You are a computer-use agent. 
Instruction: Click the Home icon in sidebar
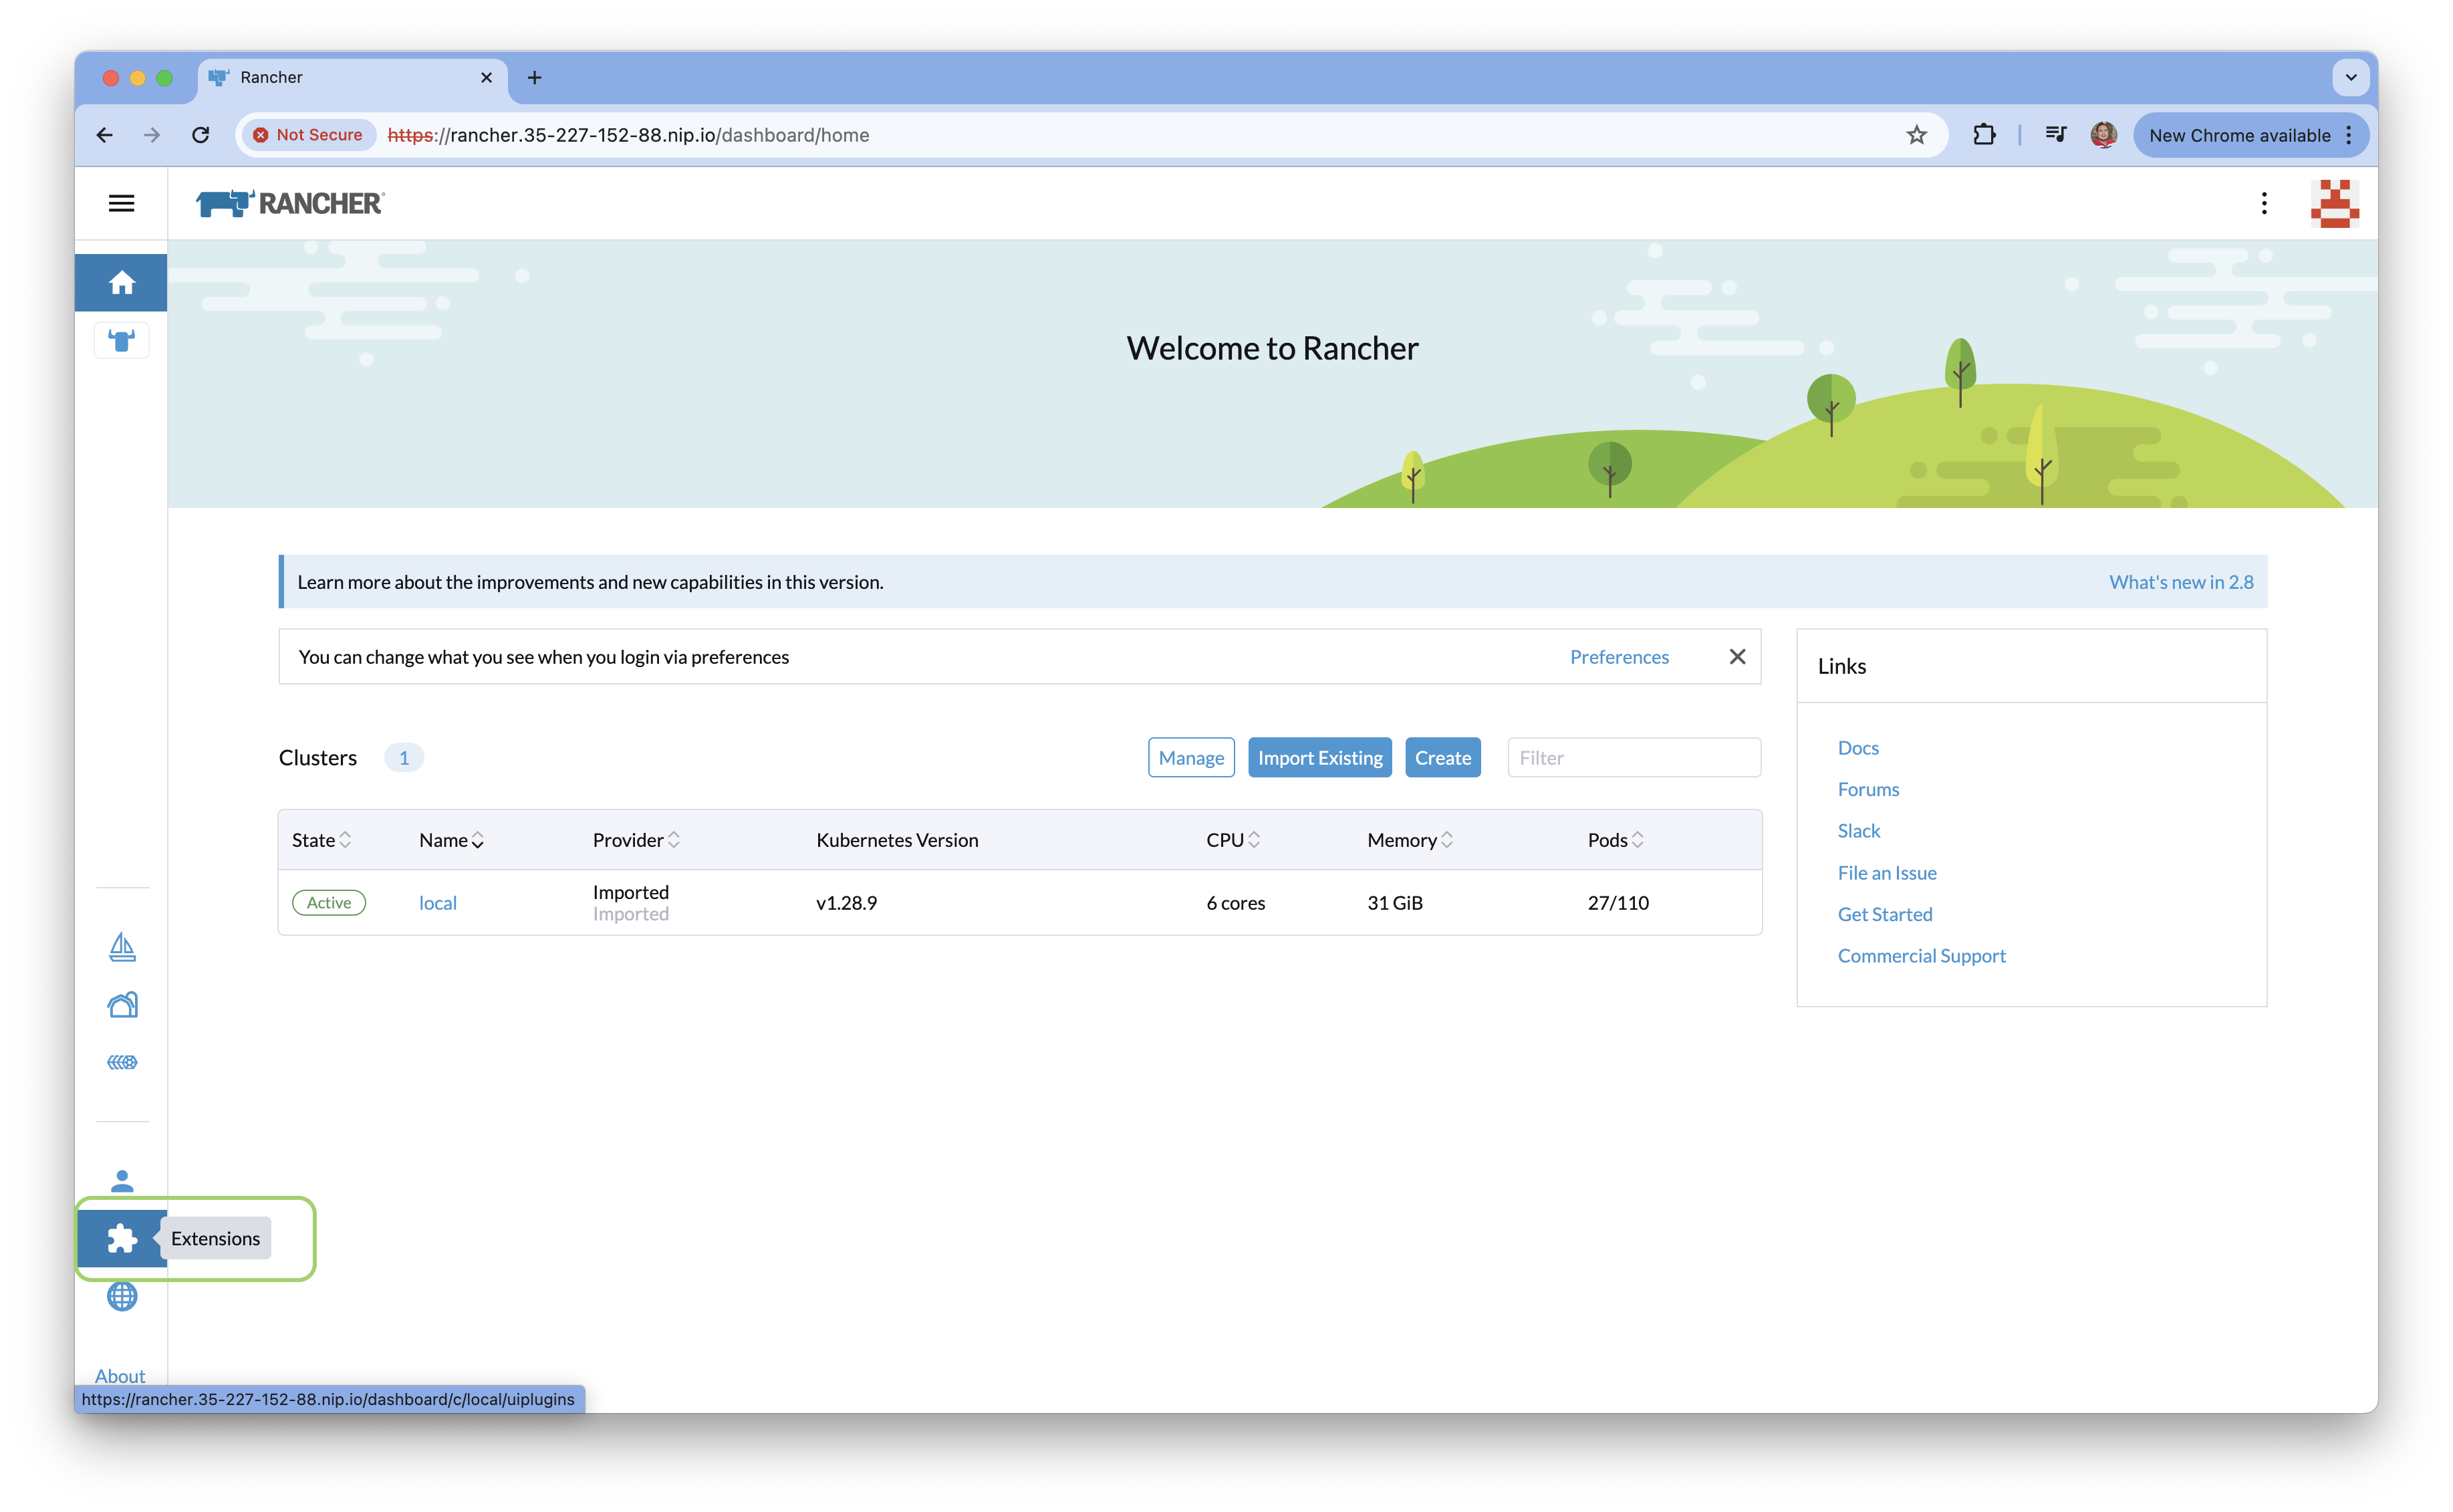(x=121, y=283)
